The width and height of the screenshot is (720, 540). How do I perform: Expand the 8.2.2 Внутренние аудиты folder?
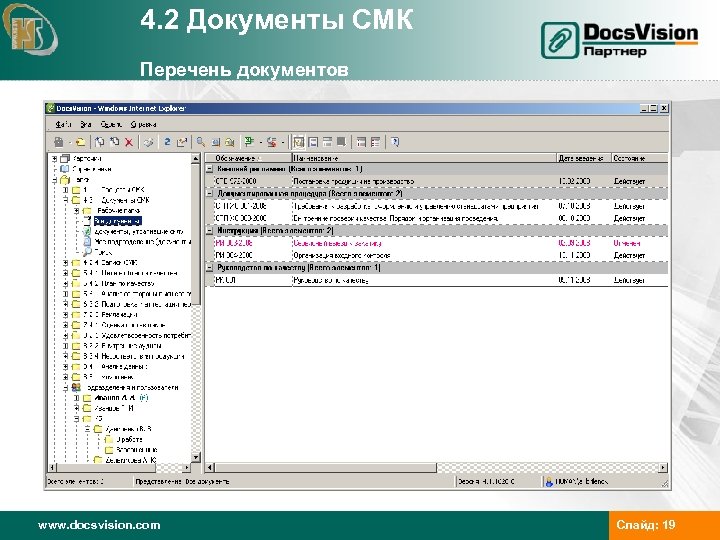click(x=66, y=346)
